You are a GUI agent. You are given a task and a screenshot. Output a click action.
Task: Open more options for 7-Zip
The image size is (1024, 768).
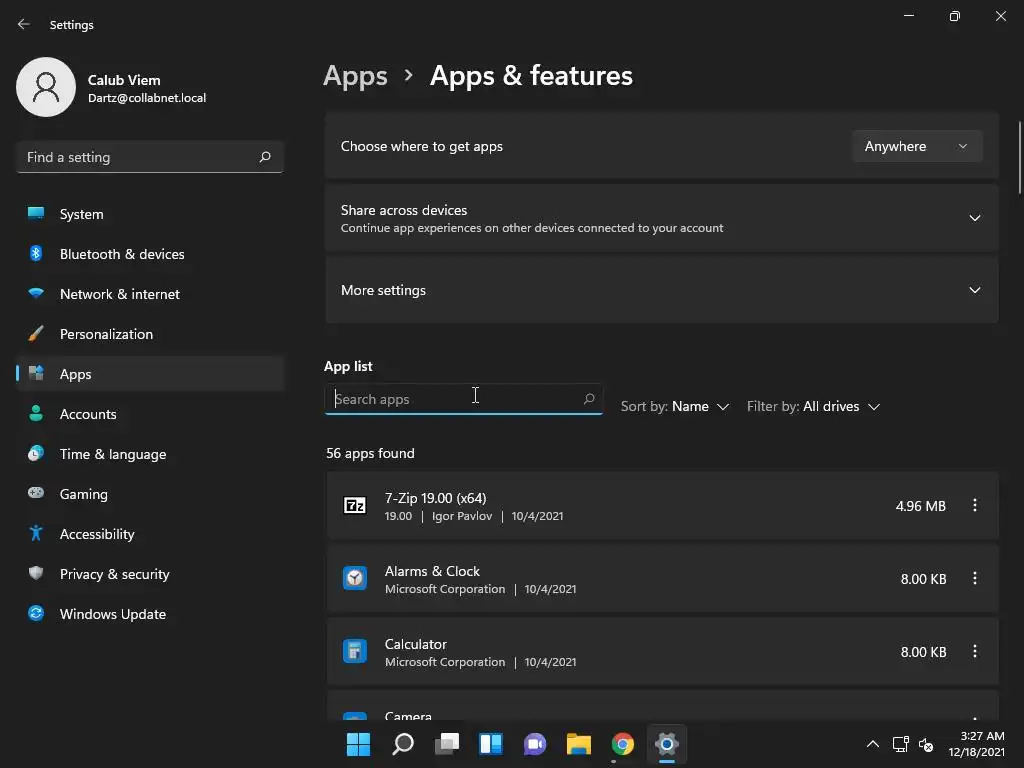(x=974, y=506)
